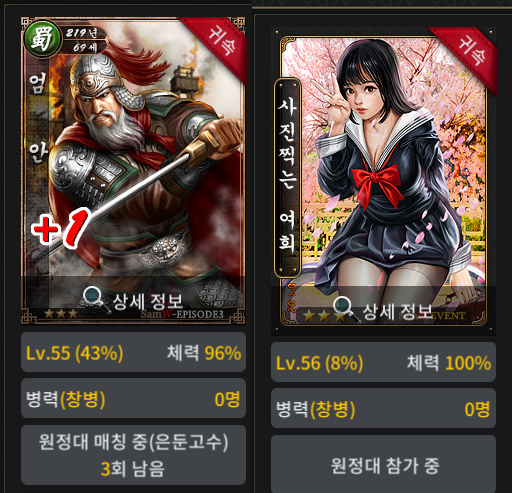Click 원정대 매칭 중(은둔고수) status box
The width and height of the screenshot is (512, 493).
click(133, 455)
